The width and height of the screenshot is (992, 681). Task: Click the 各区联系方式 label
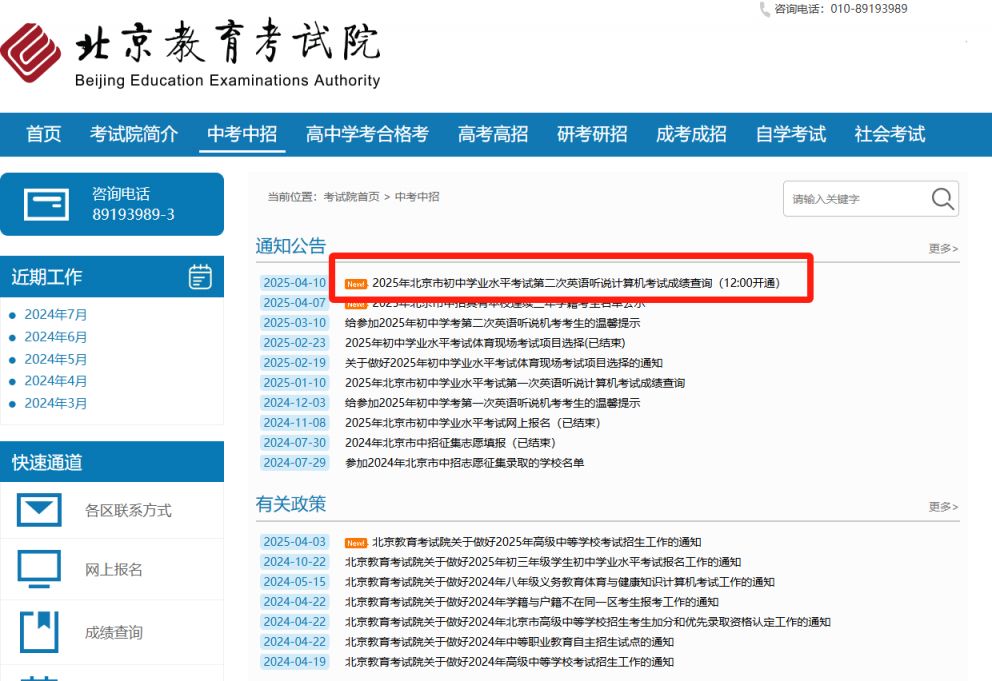(x=128, y=511)
